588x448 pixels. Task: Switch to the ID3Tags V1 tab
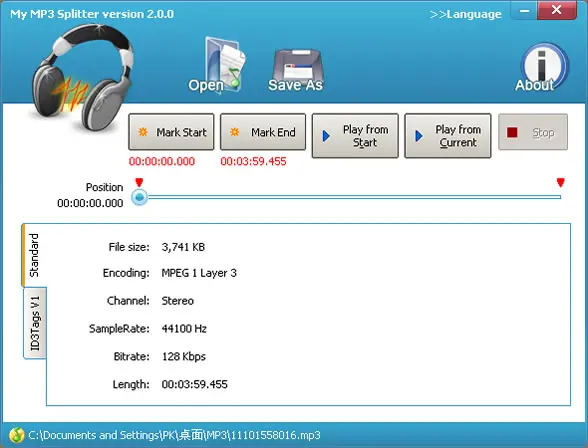click(x=35, y=323)
